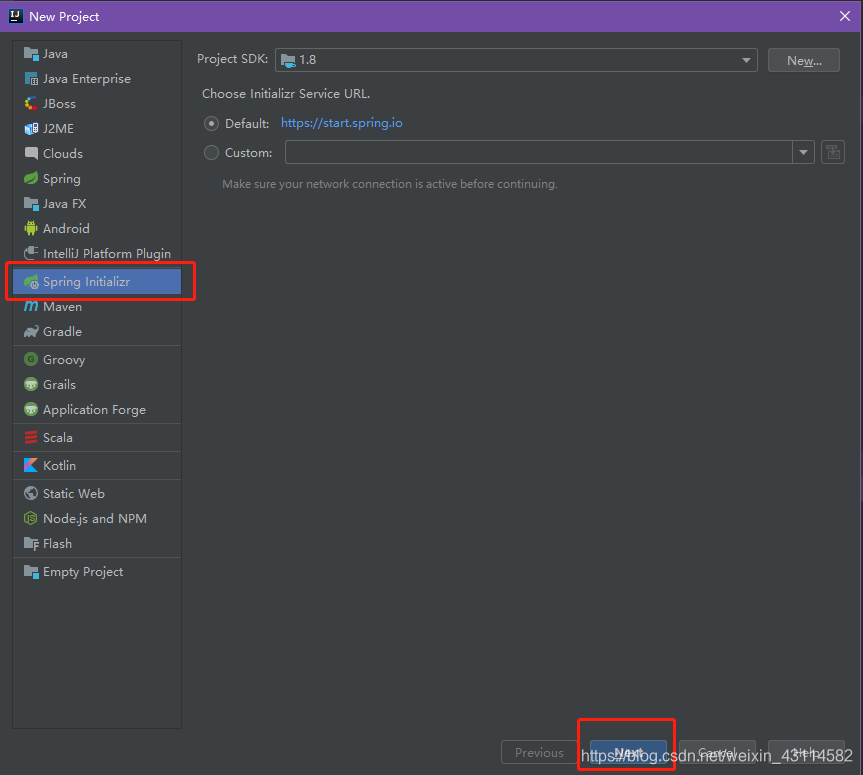The image size is (863, 775).
Task: Select Grails text in list
Action: tap(59, 385)
